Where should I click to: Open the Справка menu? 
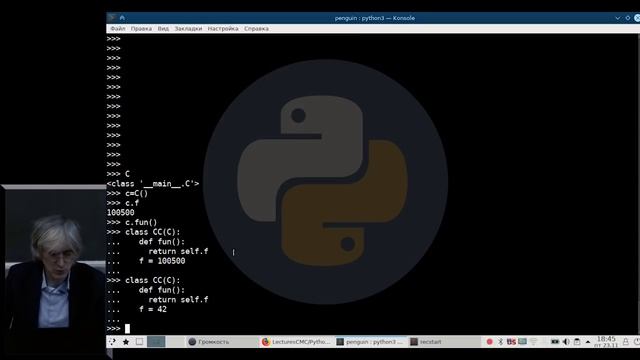pos(256,29)
